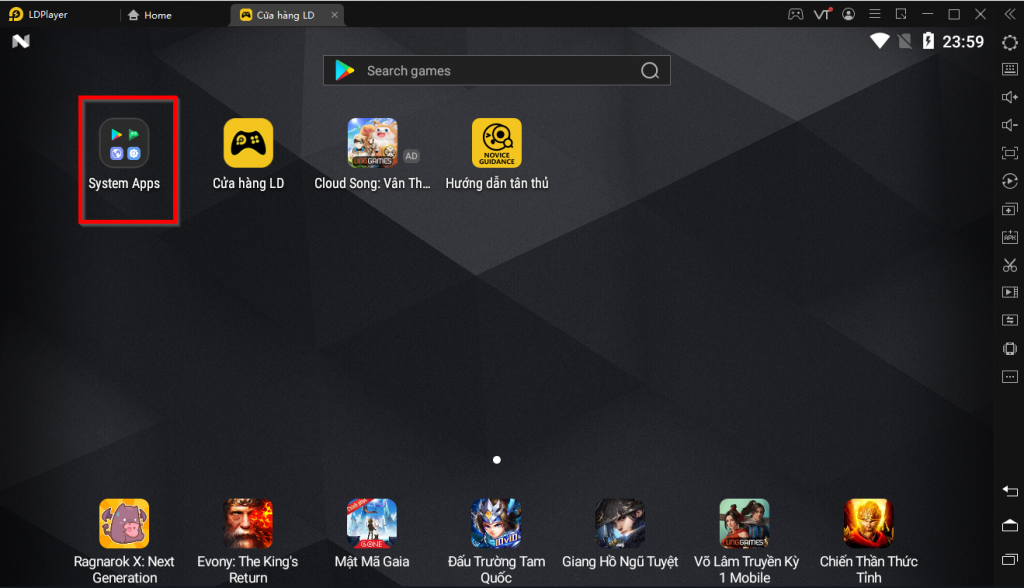The width and height of the screenshot is (1024, 588).
Task: Open the hamburger menu in the title bar
Action: (875, 14)
